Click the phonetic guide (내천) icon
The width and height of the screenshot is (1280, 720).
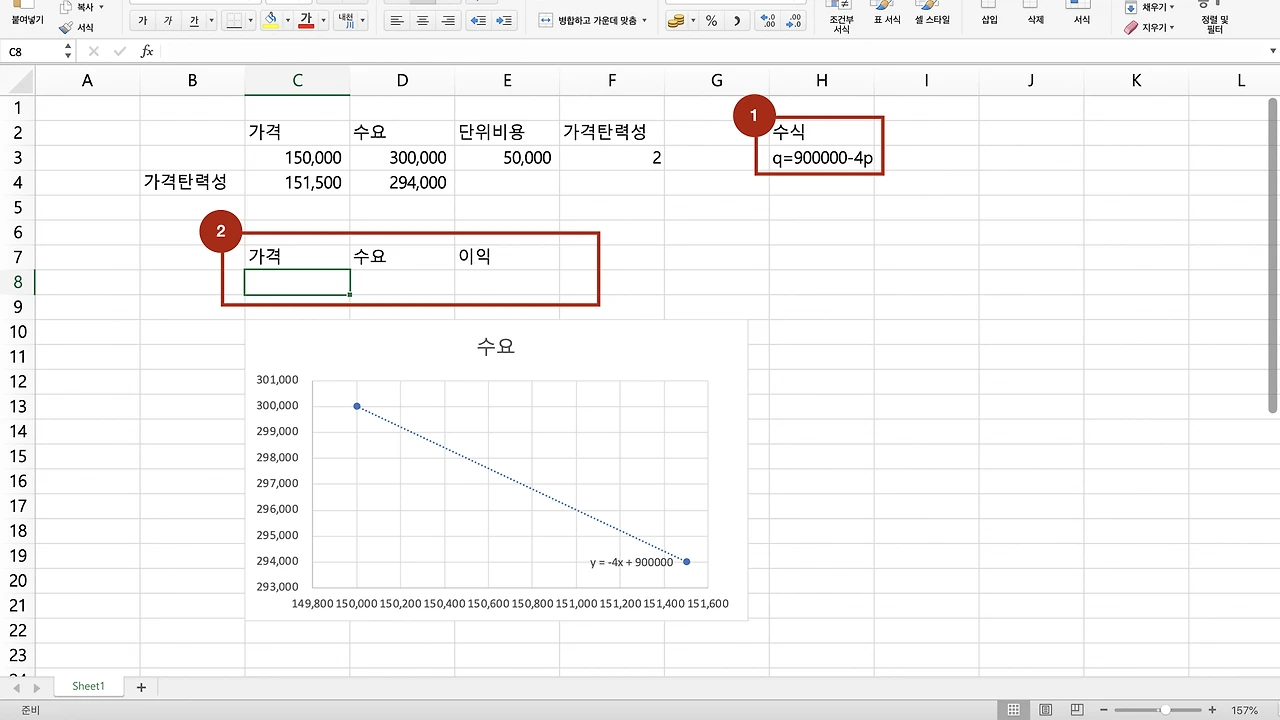pyautogui.click(x=345, y=21)
